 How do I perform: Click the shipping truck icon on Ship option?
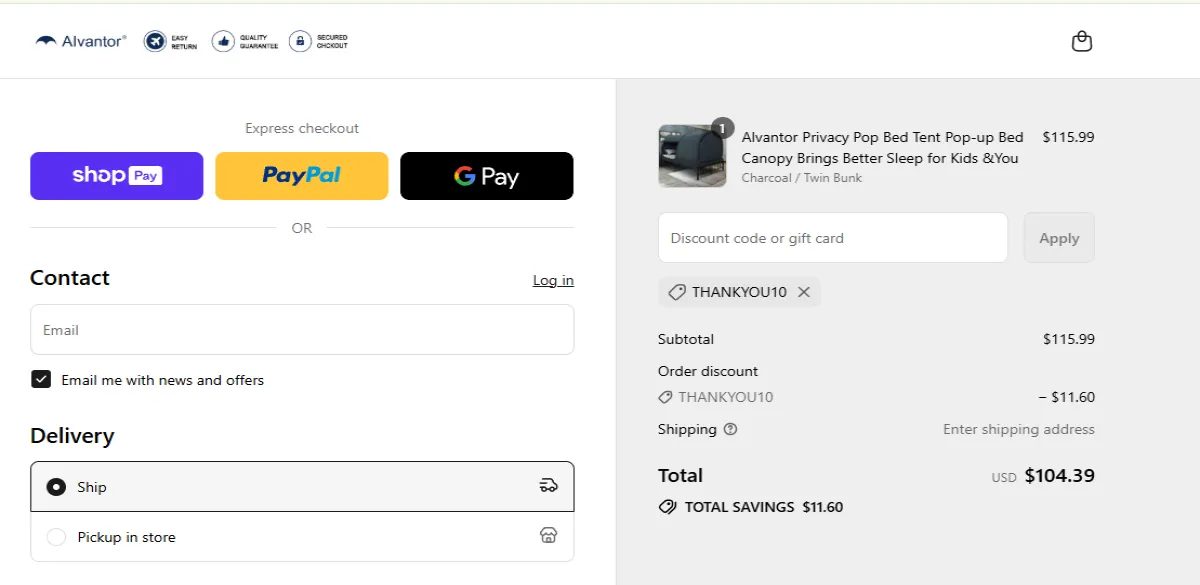pyautogui.click(x=548, y=486)
